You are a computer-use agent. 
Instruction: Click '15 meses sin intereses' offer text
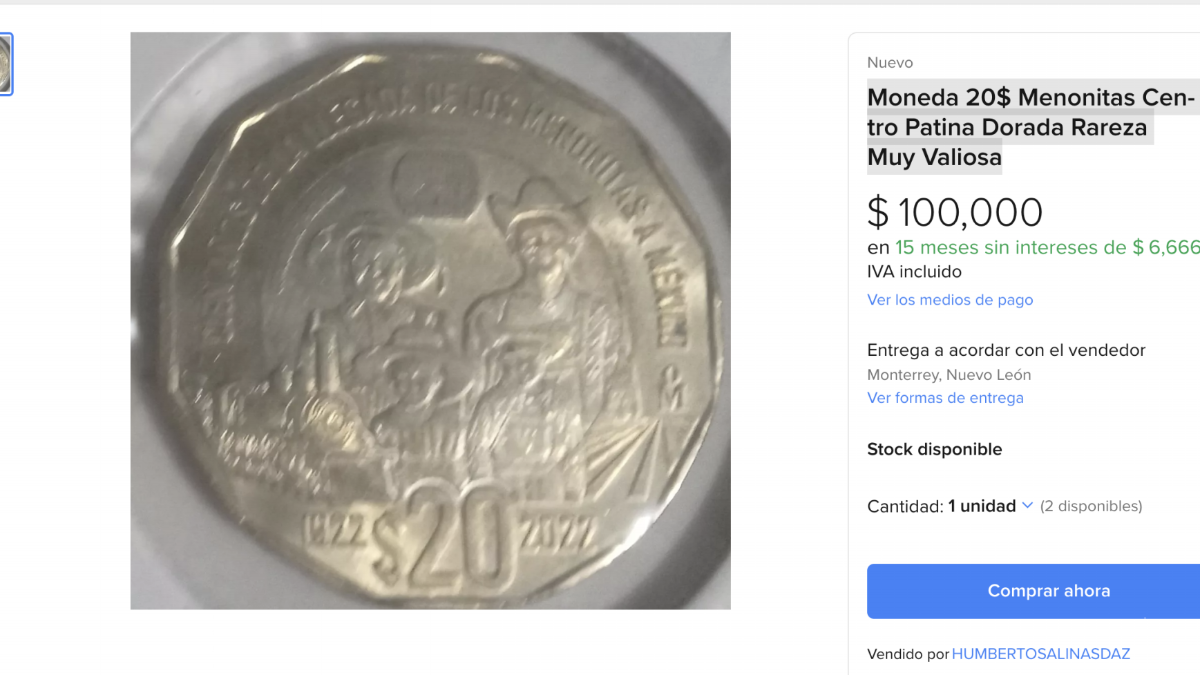click(x=1010, y=248)
